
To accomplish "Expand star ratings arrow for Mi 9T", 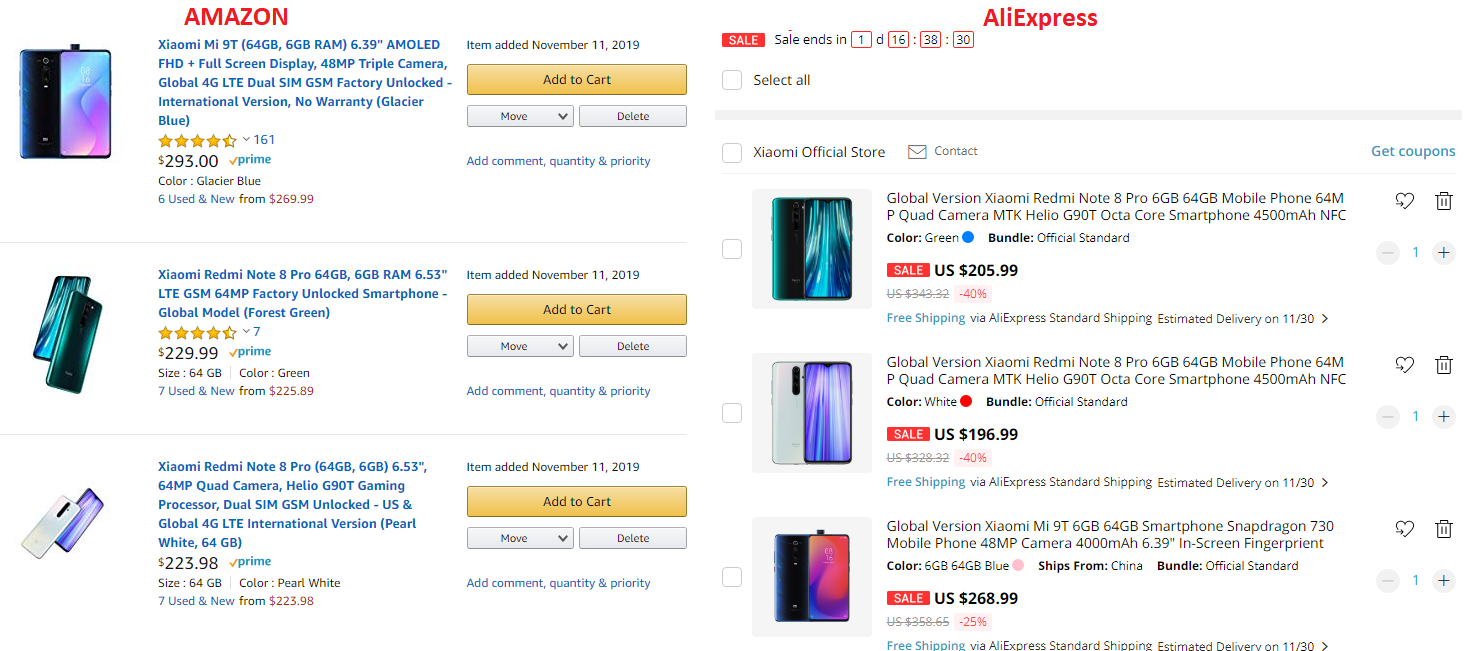I will point(246,140).
